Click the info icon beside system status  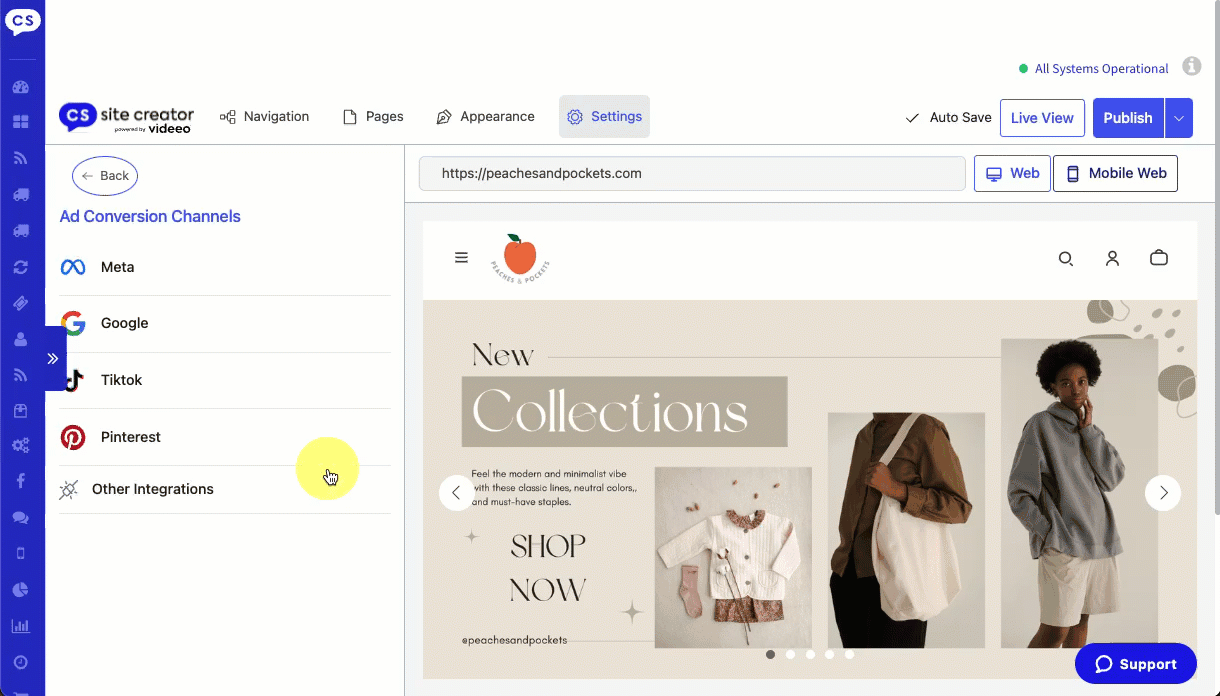click(x=1192, y=67)
